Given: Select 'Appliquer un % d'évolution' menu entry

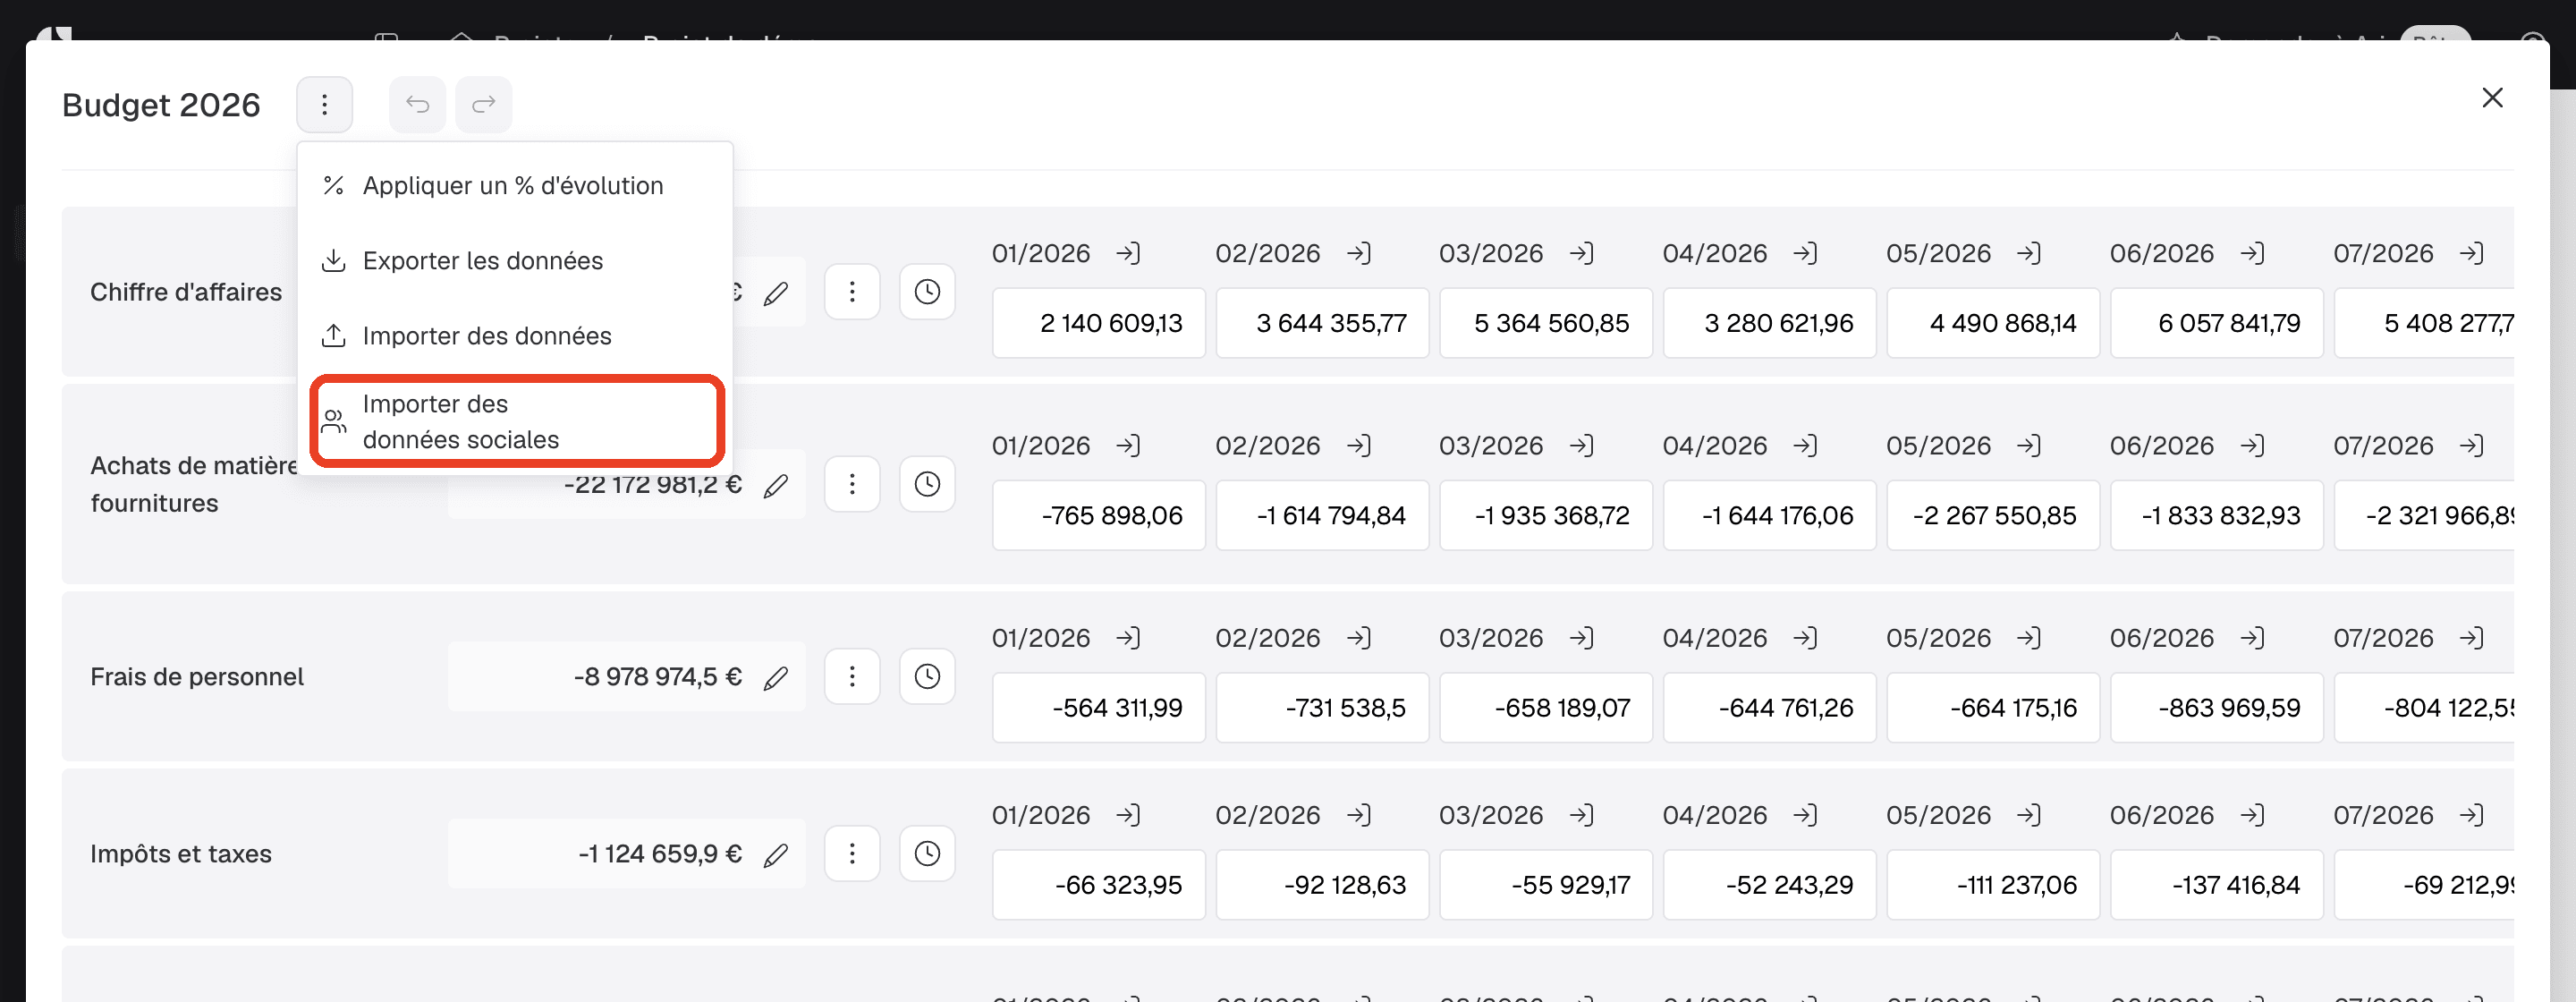Looking at the screenshot, I should click(515, 185).
